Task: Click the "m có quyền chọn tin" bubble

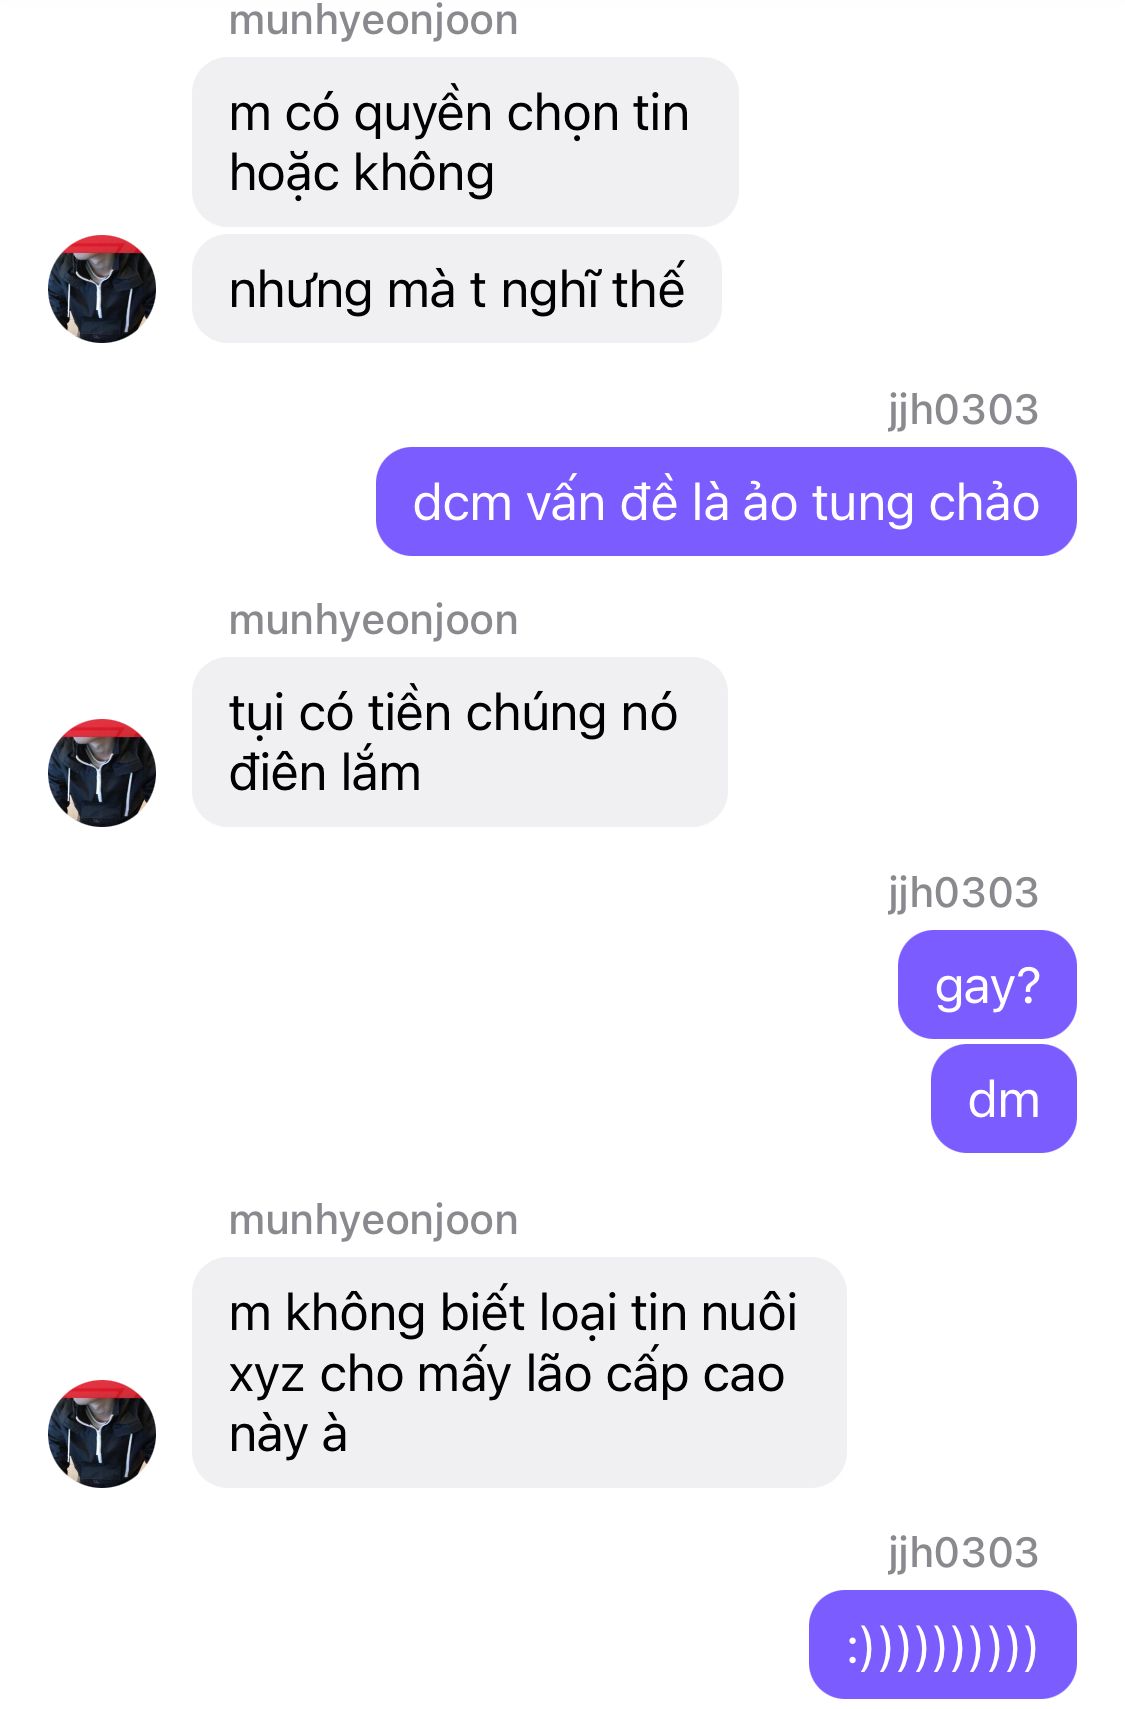Action: tap(465, 142)
